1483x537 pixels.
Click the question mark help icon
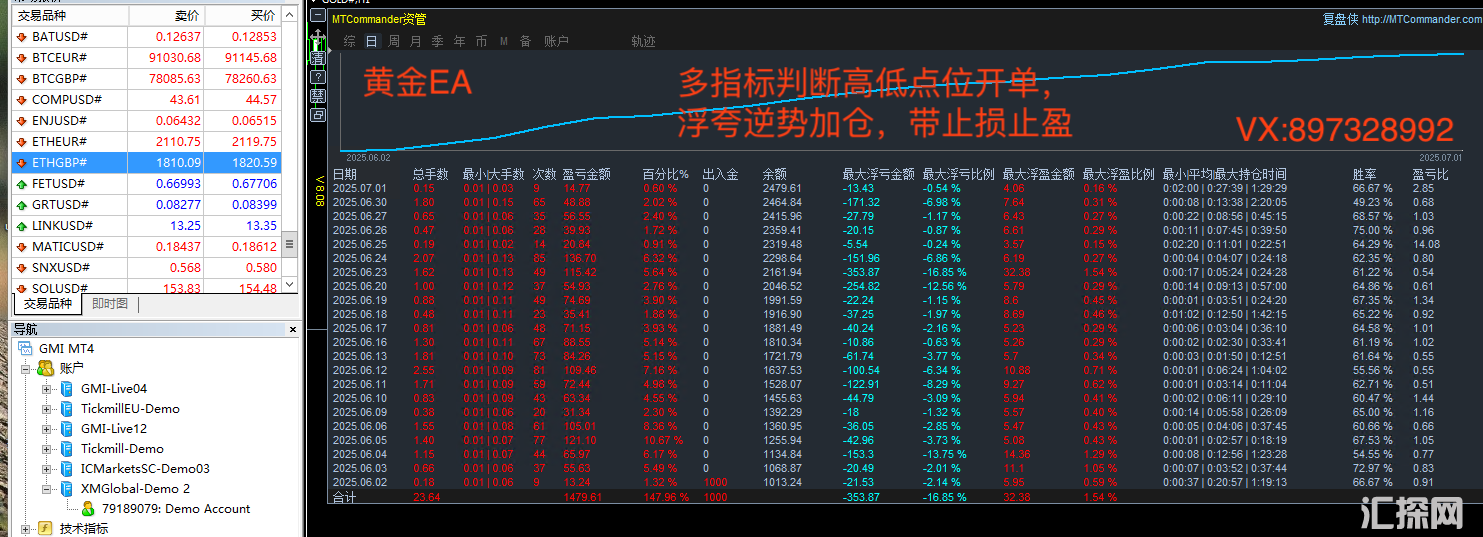(x=318, y=77)
